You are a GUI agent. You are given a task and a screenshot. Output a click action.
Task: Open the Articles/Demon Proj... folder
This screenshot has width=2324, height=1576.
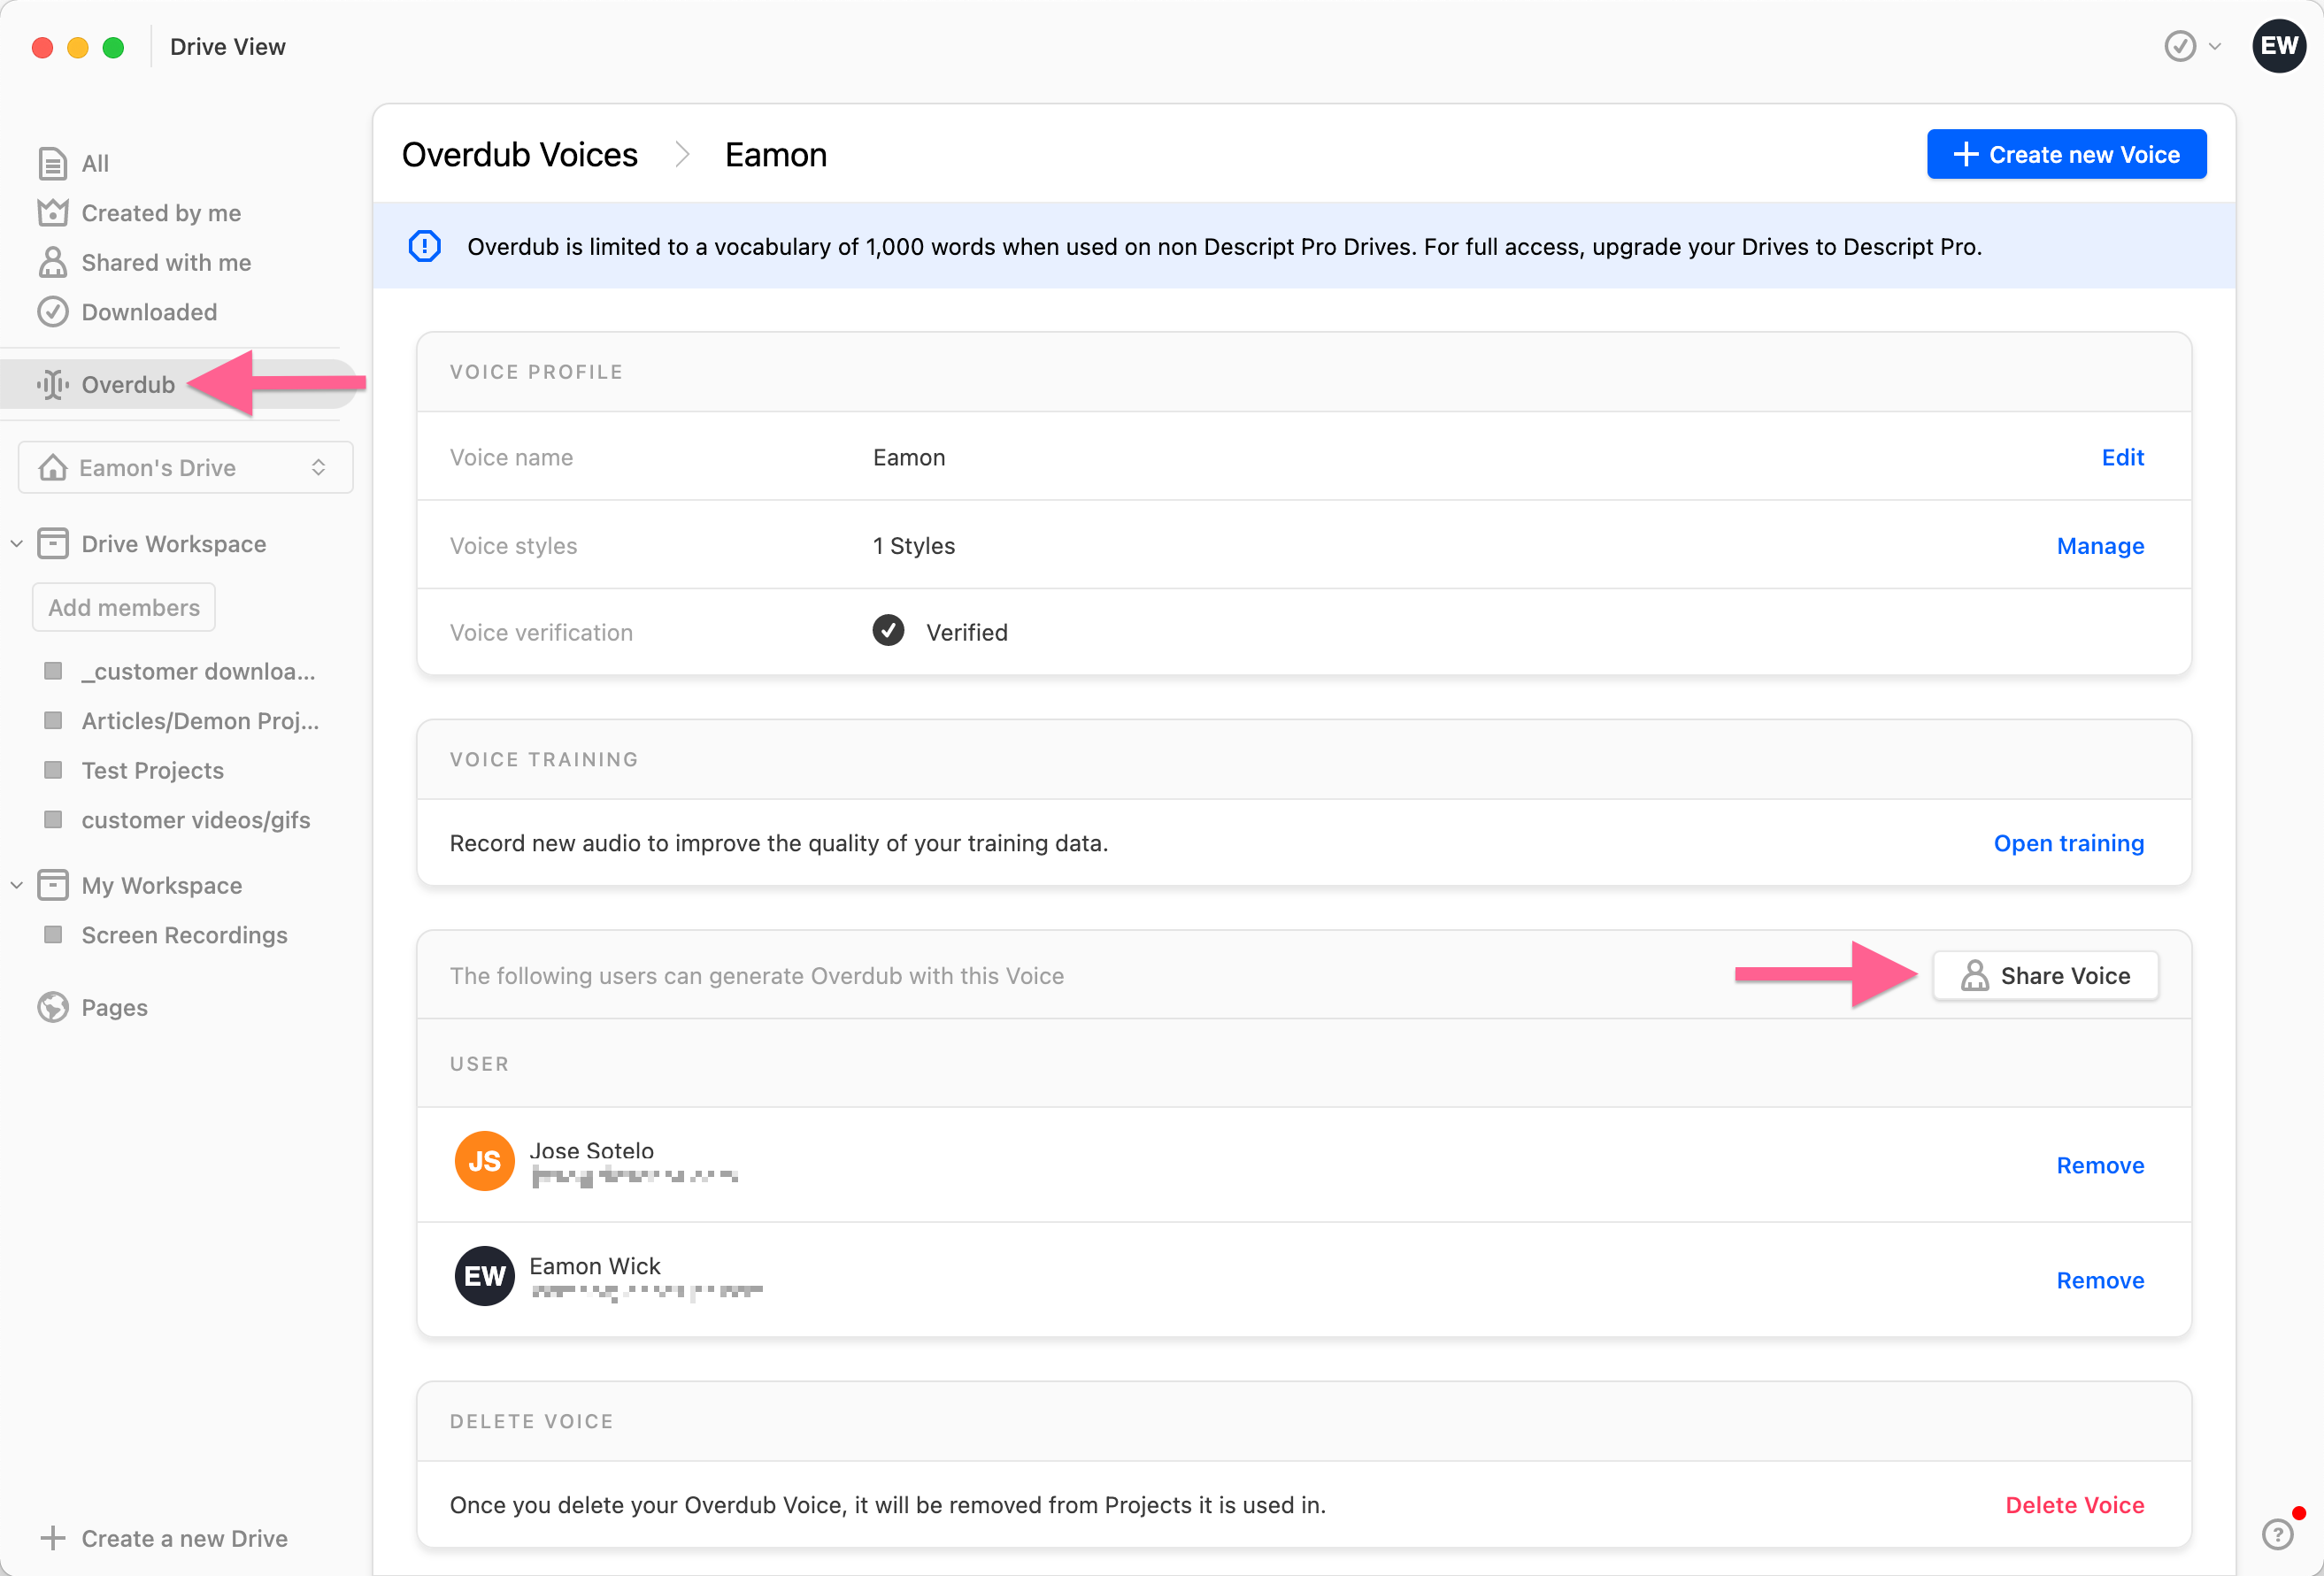[x=200, y=721]
